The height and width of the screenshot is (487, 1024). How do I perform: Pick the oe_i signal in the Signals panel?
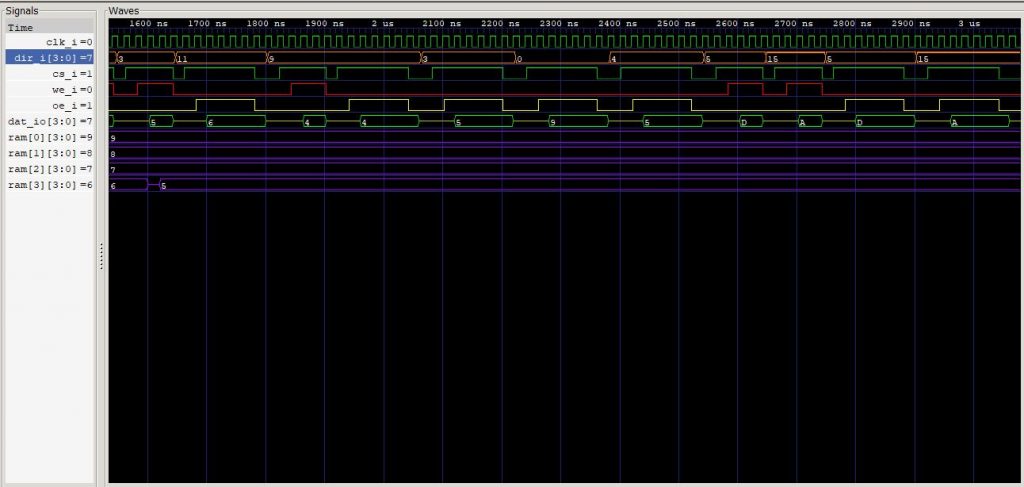tap(50, 106)
